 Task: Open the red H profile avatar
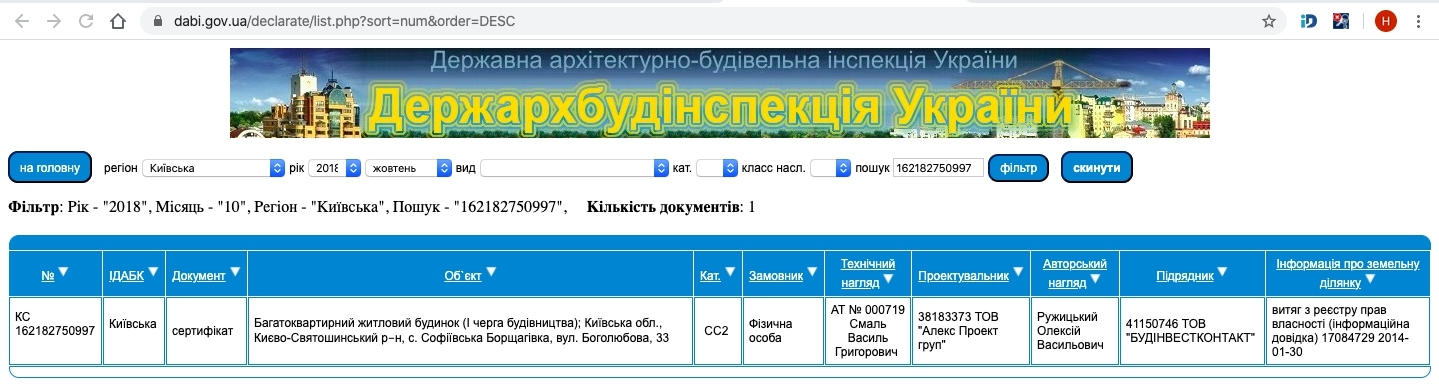click(1385, 20)
